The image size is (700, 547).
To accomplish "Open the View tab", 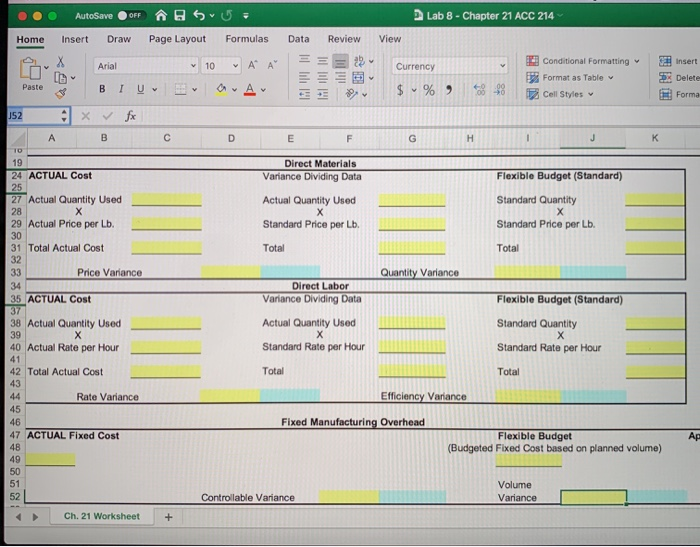I will point(390,39).
